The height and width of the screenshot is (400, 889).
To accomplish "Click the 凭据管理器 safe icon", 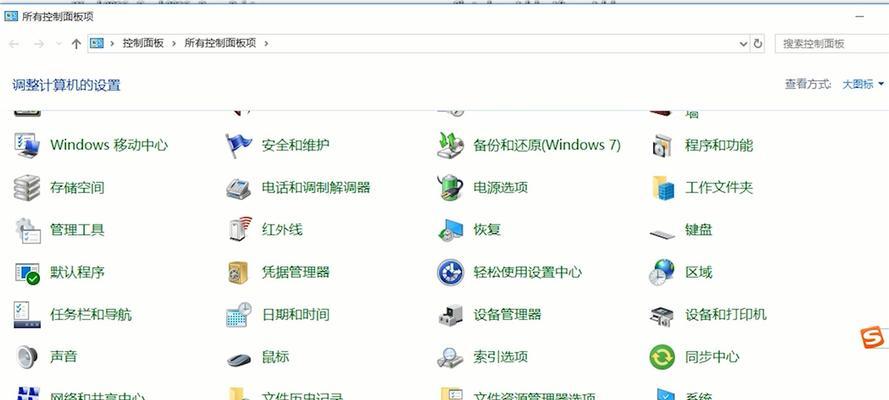I will 239,273.
